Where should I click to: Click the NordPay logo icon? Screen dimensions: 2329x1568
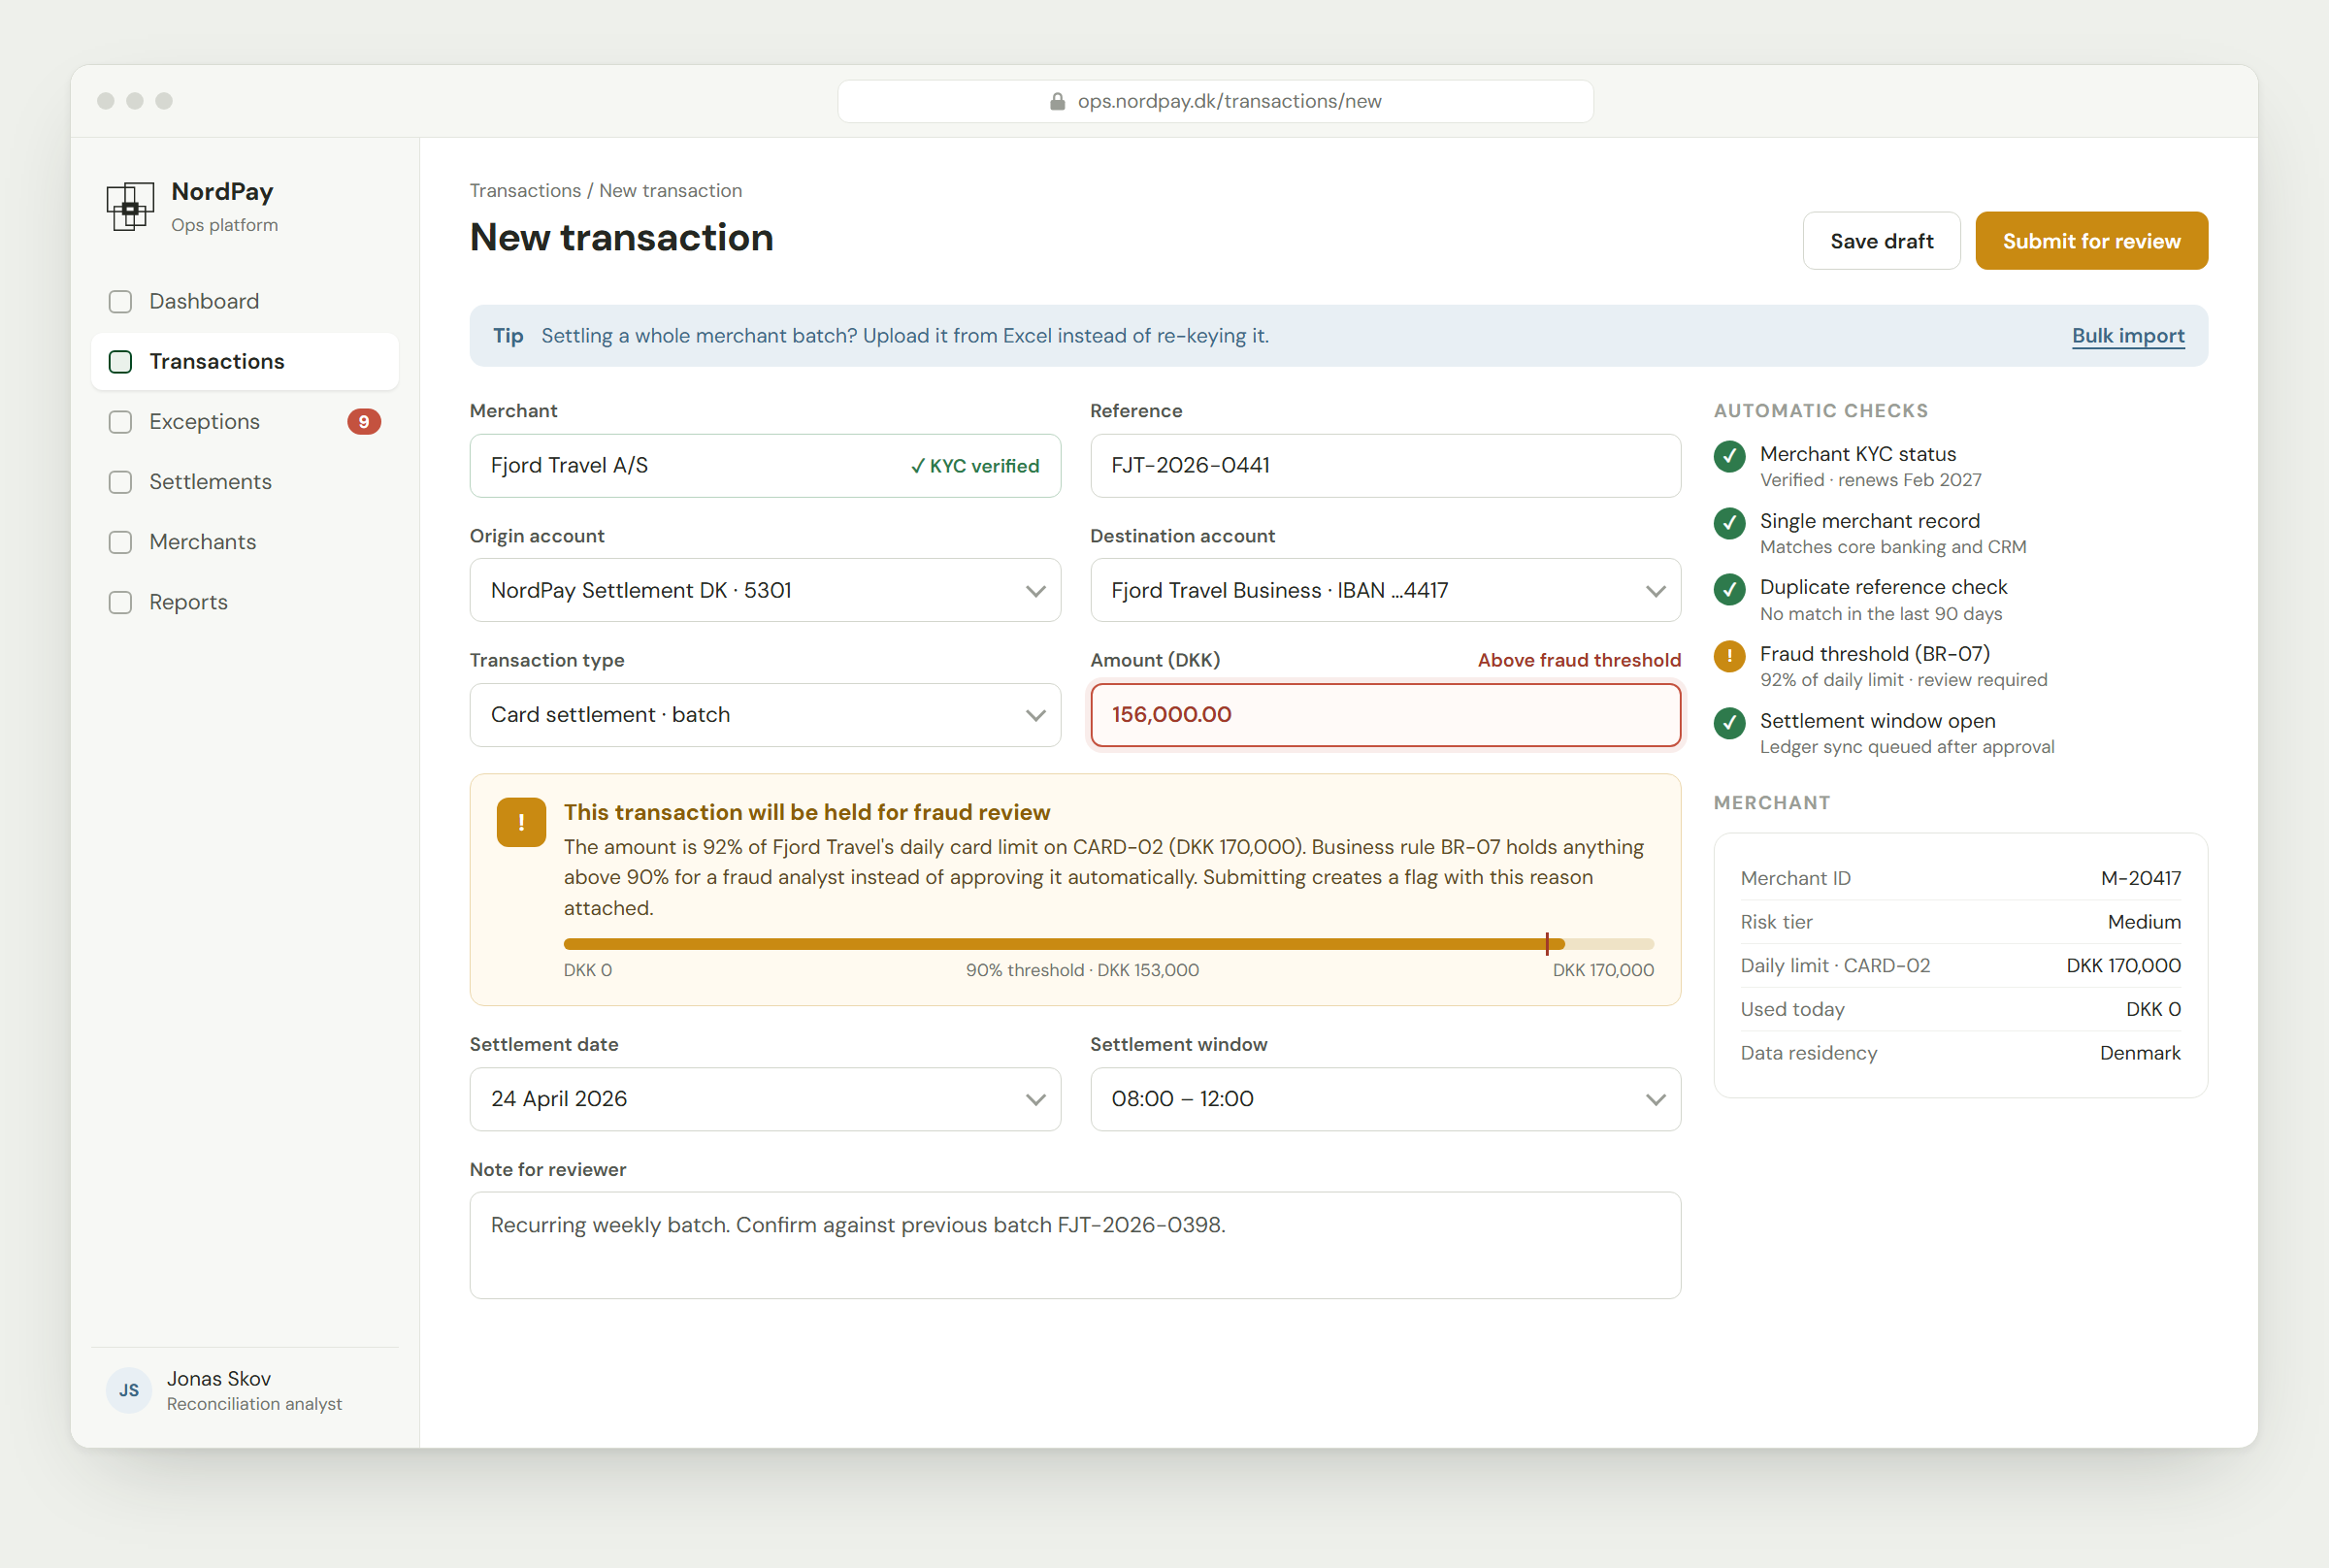(x=130, y=206)
